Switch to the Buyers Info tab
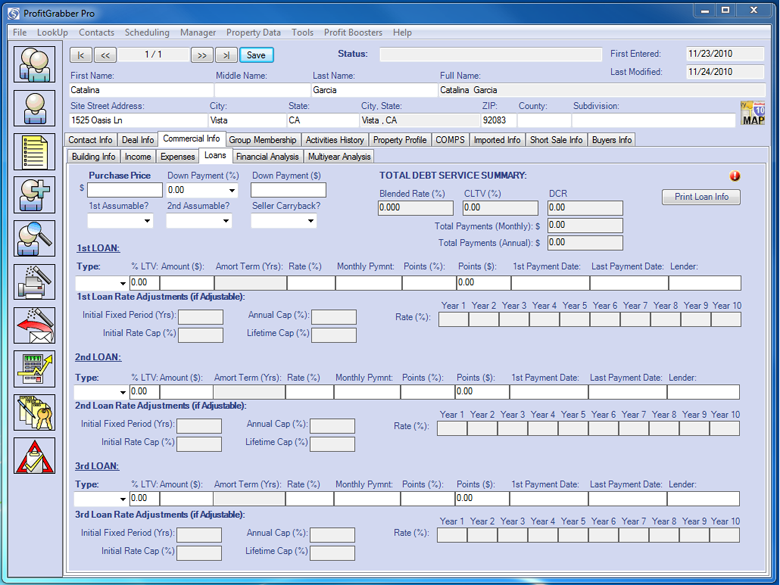This screenshot has width=780, height=585. pos(612,140)
